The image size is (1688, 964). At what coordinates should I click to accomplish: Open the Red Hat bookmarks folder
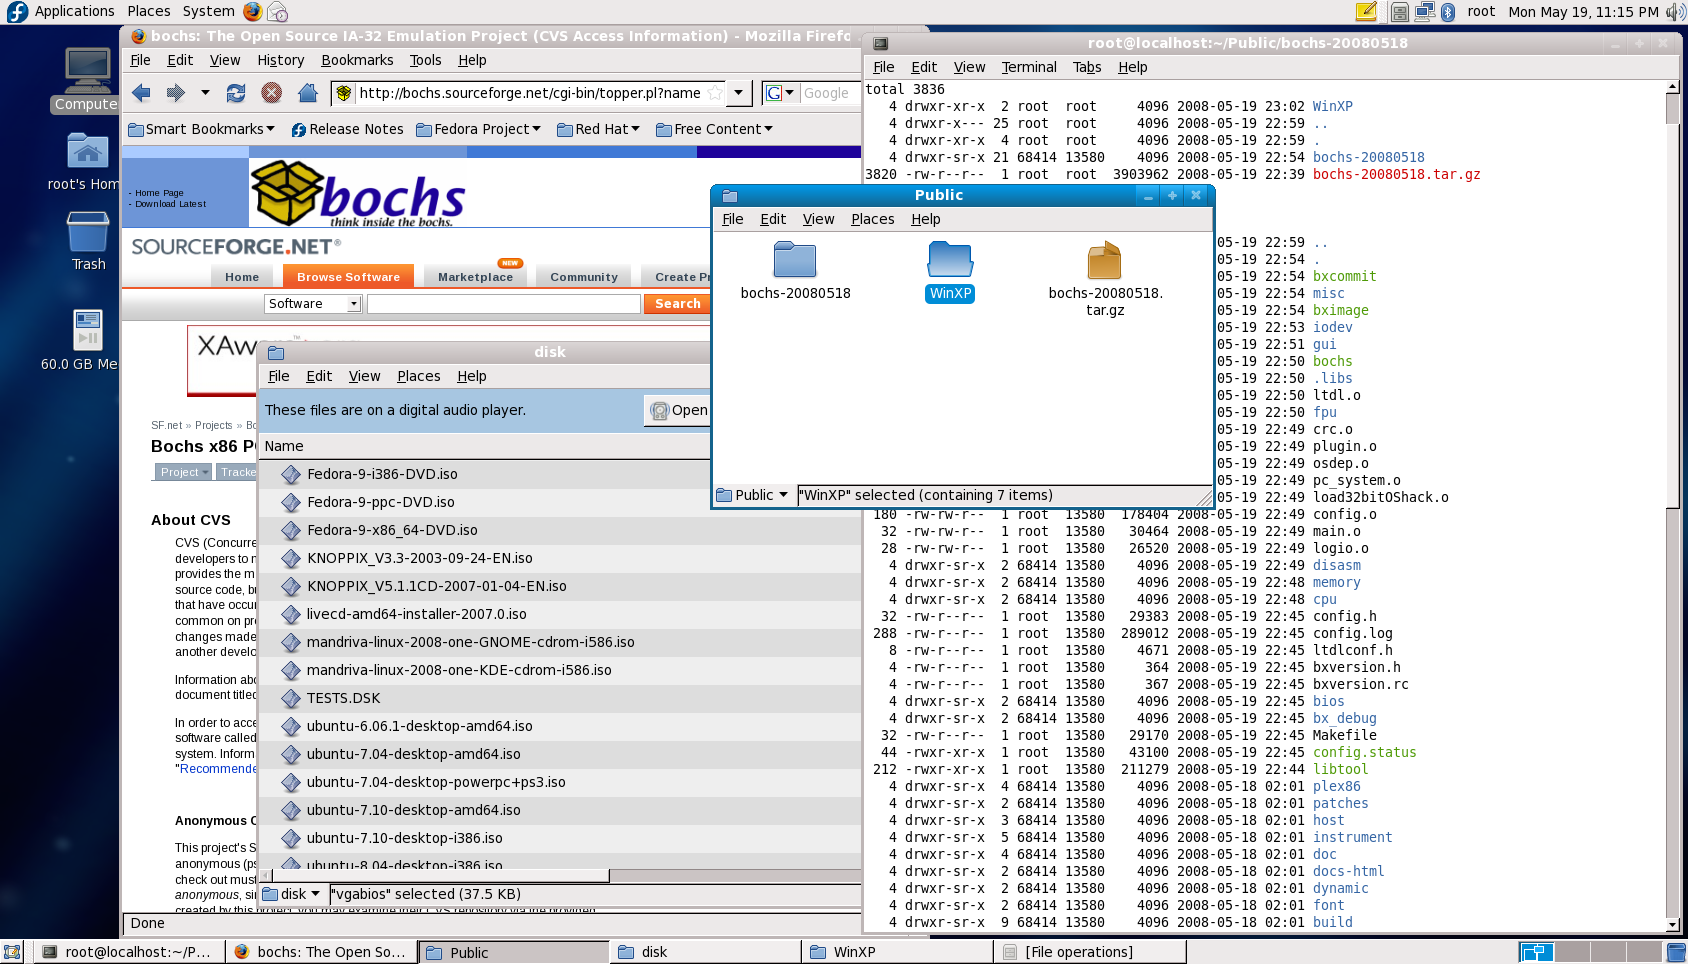[x=598, y=129]
